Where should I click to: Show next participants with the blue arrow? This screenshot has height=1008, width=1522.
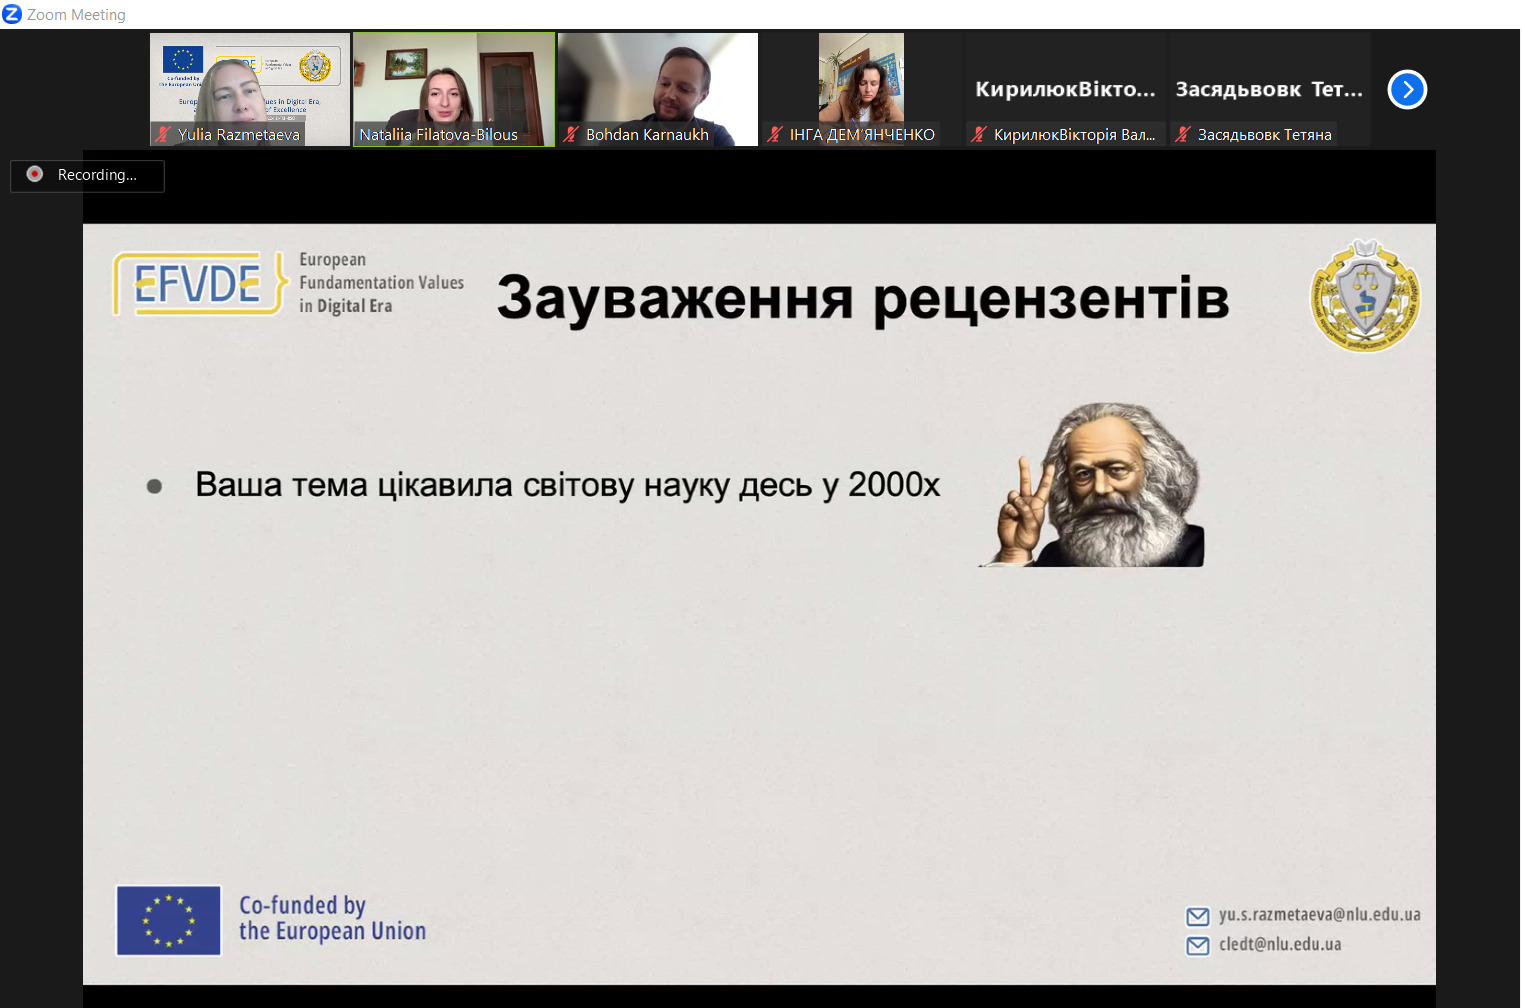(x=1406, y=90)
